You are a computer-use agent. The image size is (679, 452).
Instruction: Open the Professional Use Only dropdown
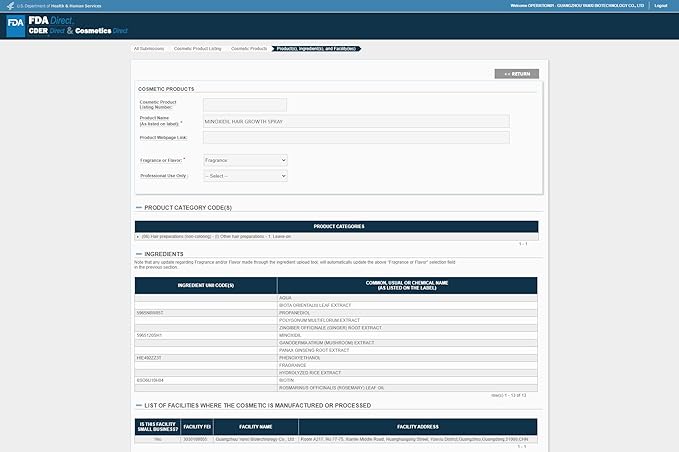[245, 176]
